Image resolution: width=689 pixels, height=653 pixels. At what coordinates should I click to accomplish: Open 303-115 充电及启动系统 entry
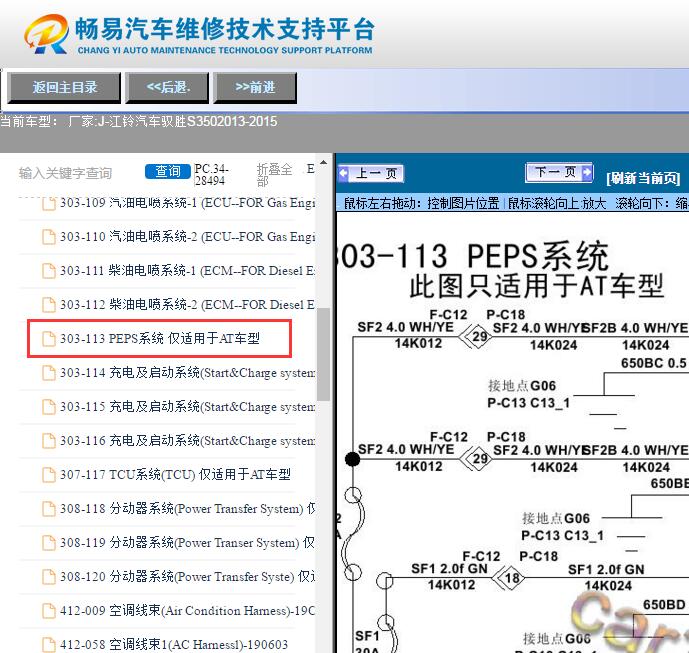pos(188,406)
